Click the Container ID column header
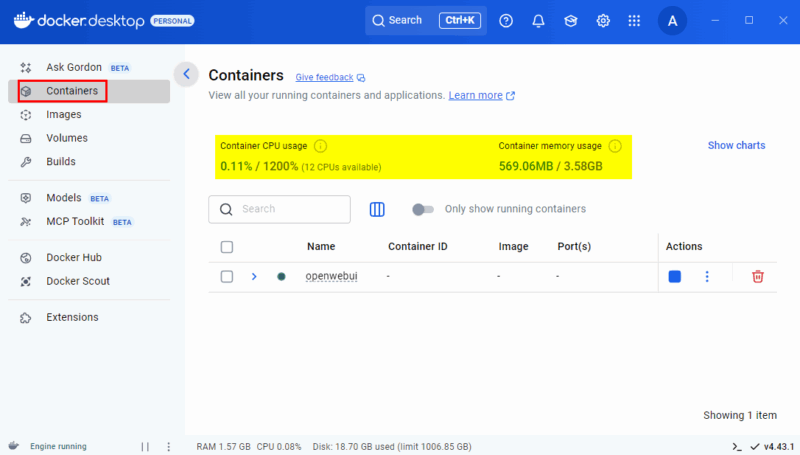The height and width of the screenshot is (455, 800). tap(417, 246)
